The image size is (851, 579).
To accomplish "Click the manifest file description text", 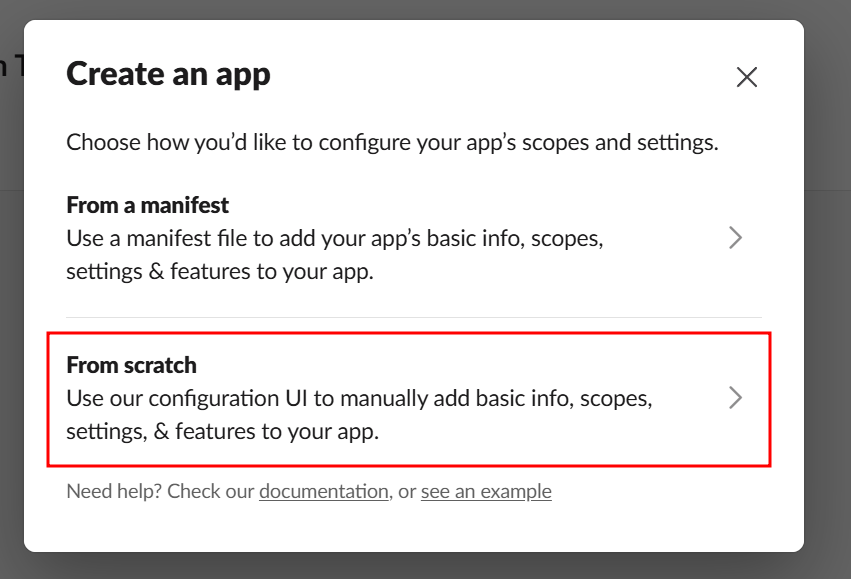I will (x=335, y=254).
